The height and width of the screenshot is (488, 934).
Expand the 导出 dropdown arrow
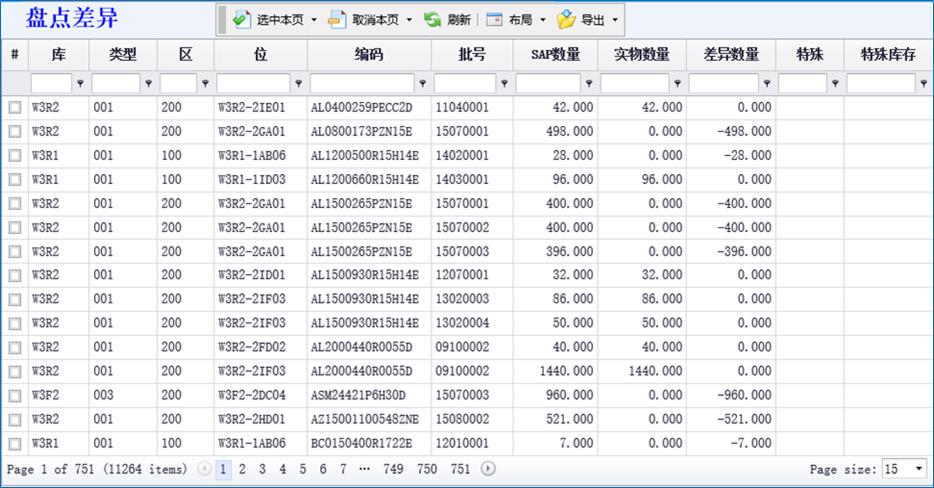(x=614, y=19)
